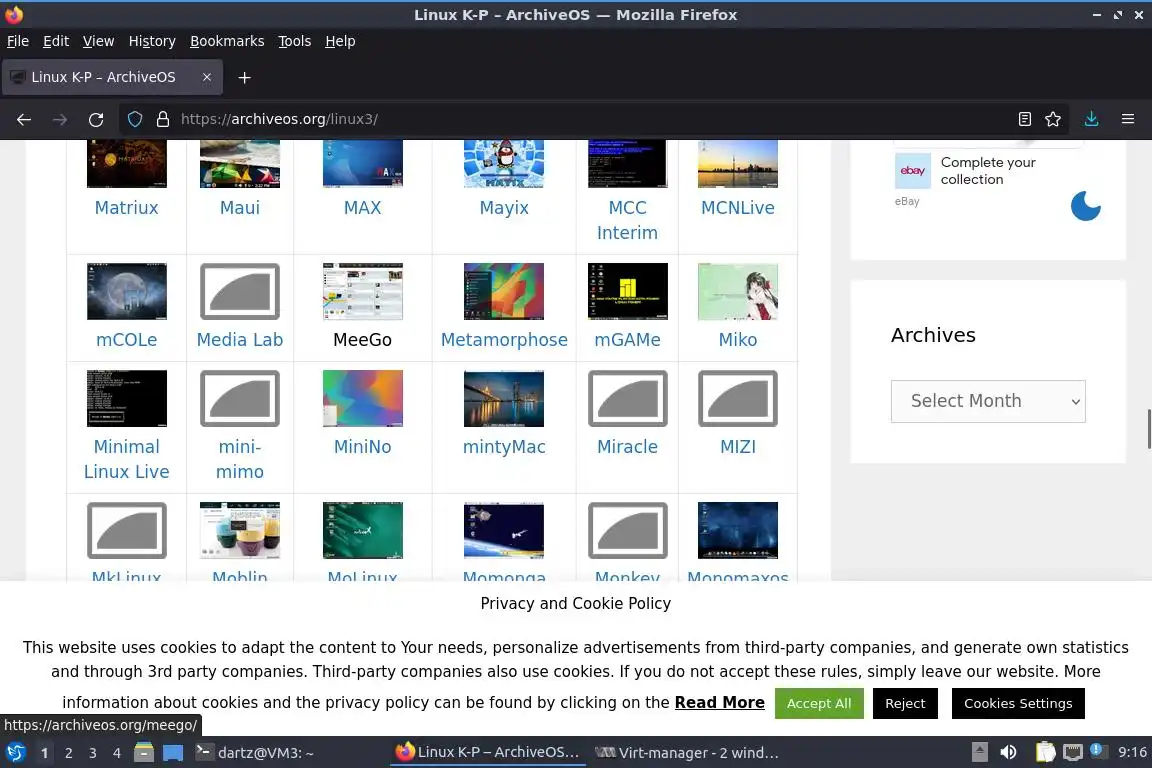Click the show desktop taskbar icon

pos(173,753)
